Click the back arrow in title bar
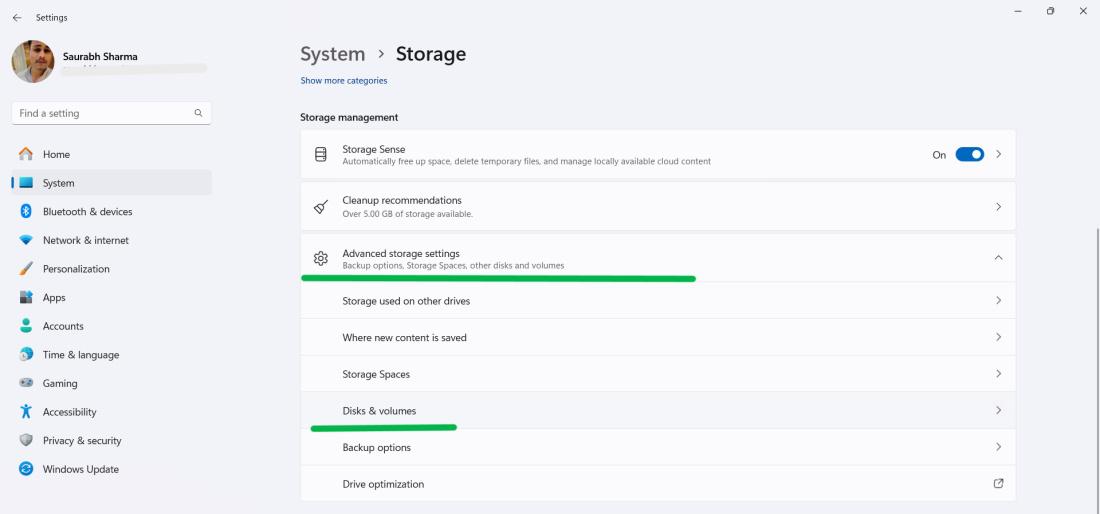The height and width of the screenshot is (514, 1100). 17,18
